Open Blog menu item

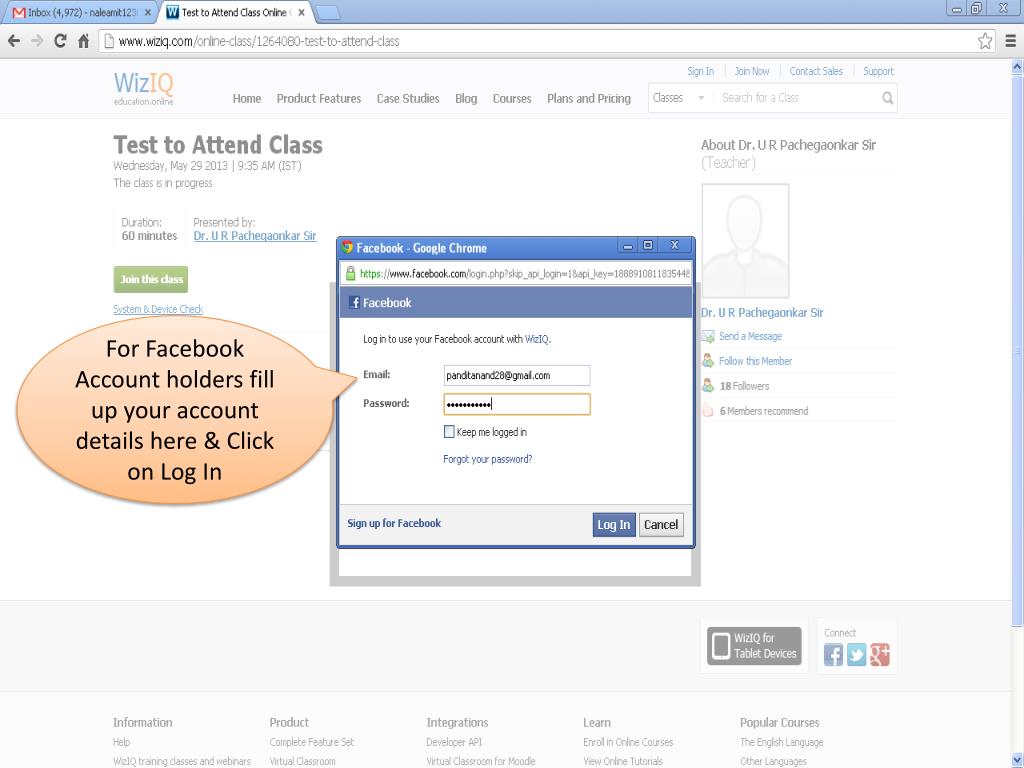pyautogui.click(x=466, y=99)
